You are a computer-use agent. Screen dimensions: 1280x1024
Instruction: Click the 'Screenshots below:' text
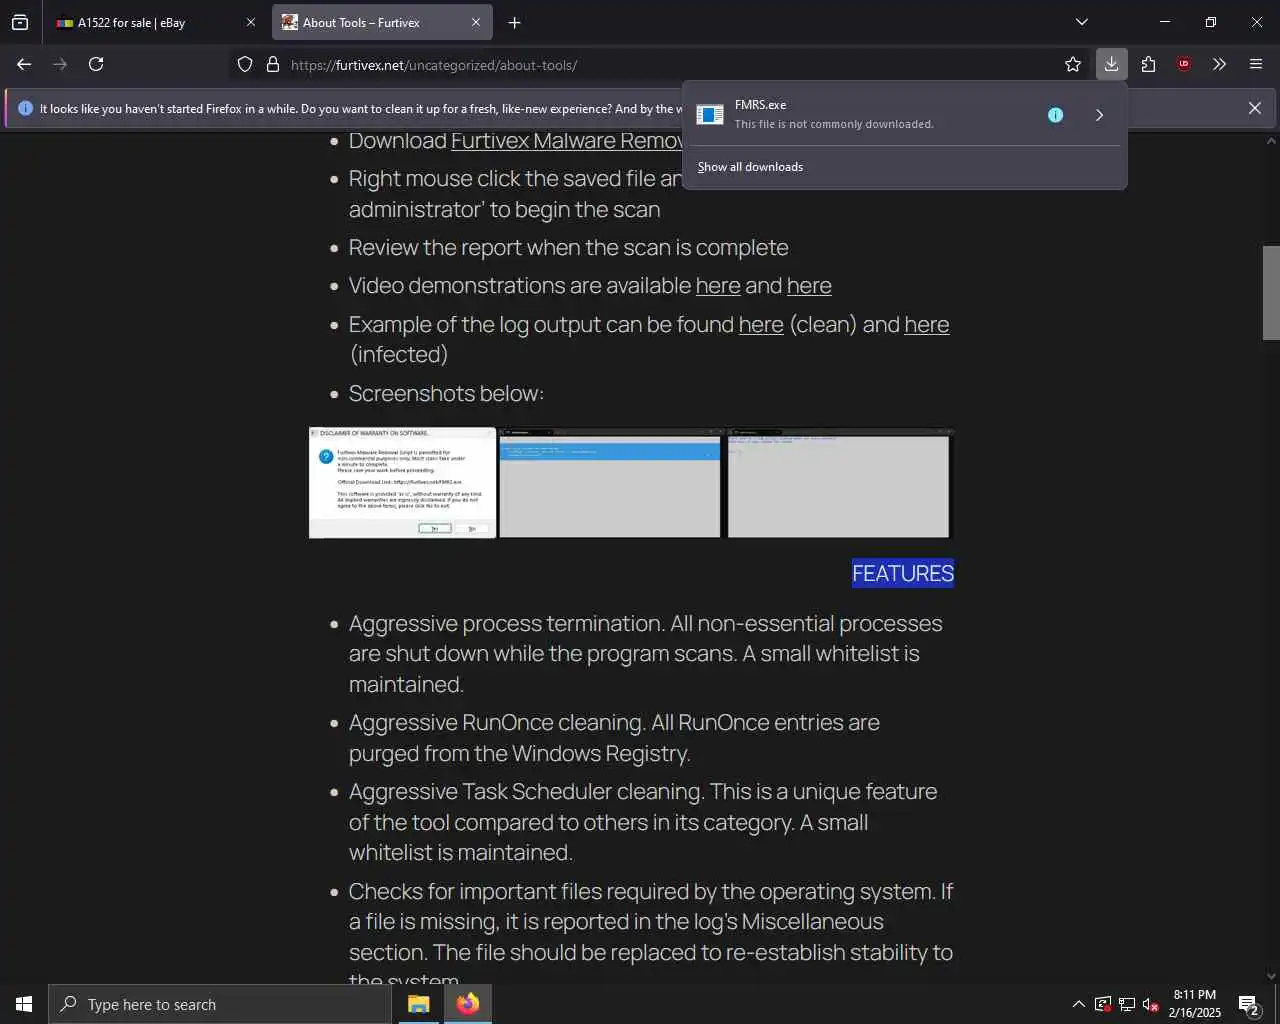(446, 394)
